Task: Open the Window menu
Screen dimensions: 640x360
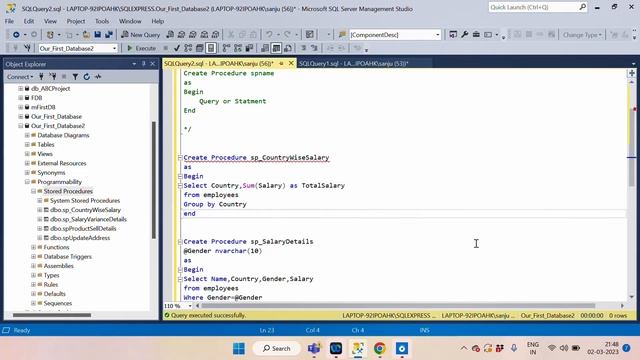Action: (130, 21)
